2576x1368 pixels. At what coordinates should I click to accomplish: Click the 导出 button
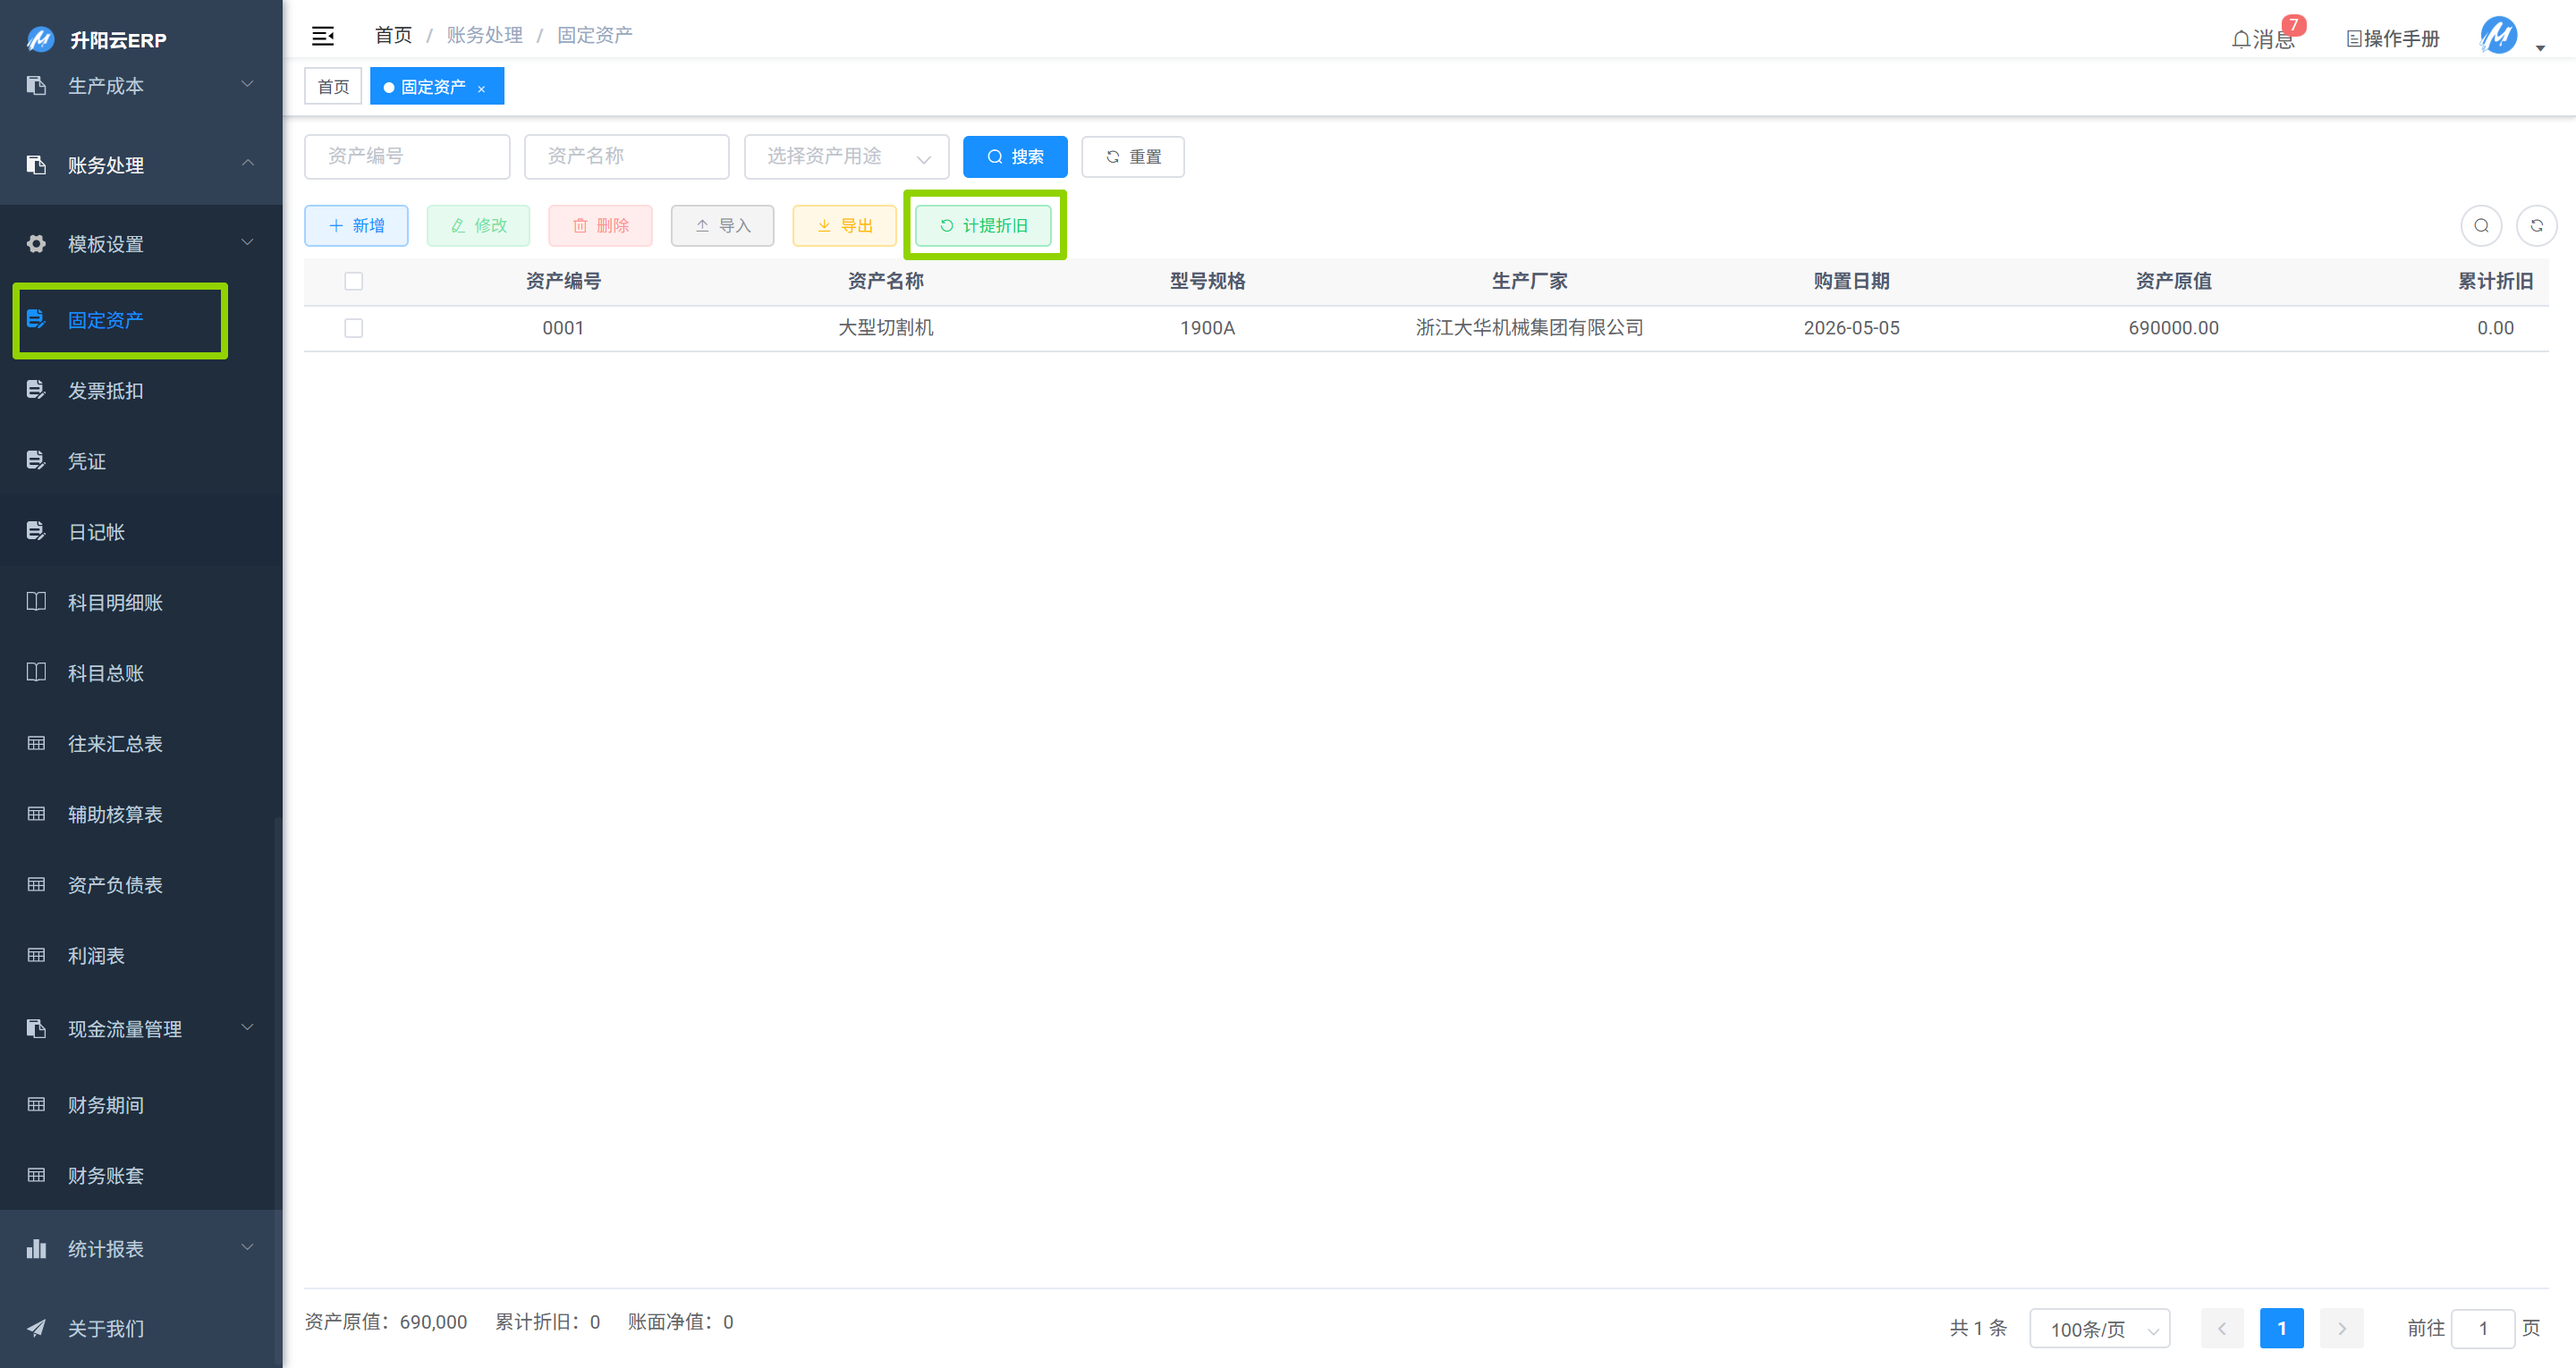[844, 226]
